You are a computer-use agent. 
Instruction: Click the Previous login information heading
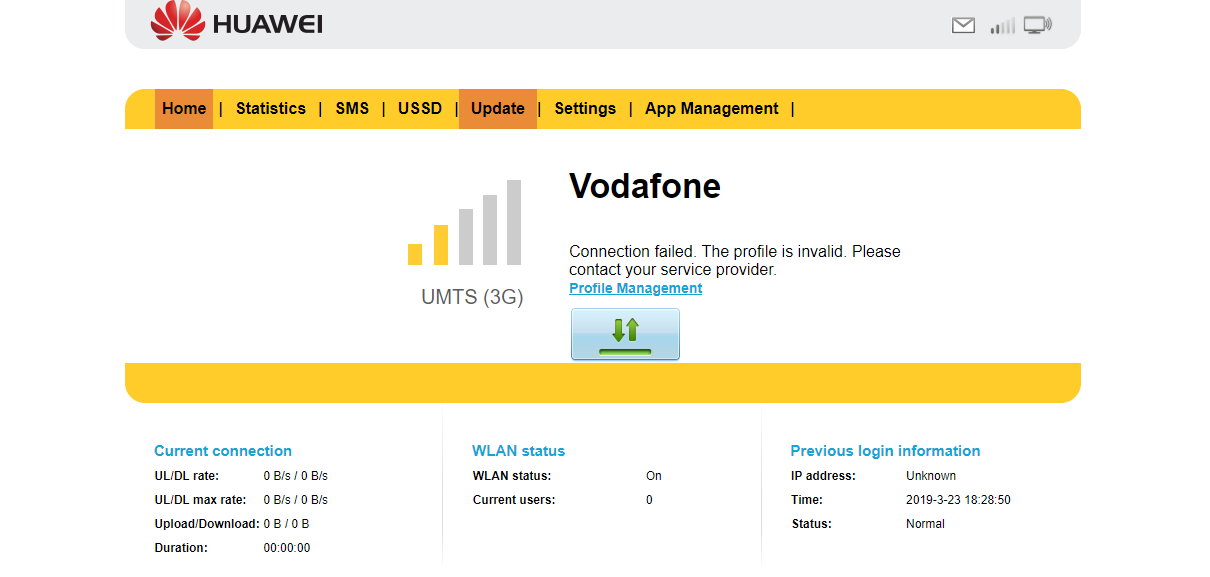pyautogui.click(x=885, y=451)
